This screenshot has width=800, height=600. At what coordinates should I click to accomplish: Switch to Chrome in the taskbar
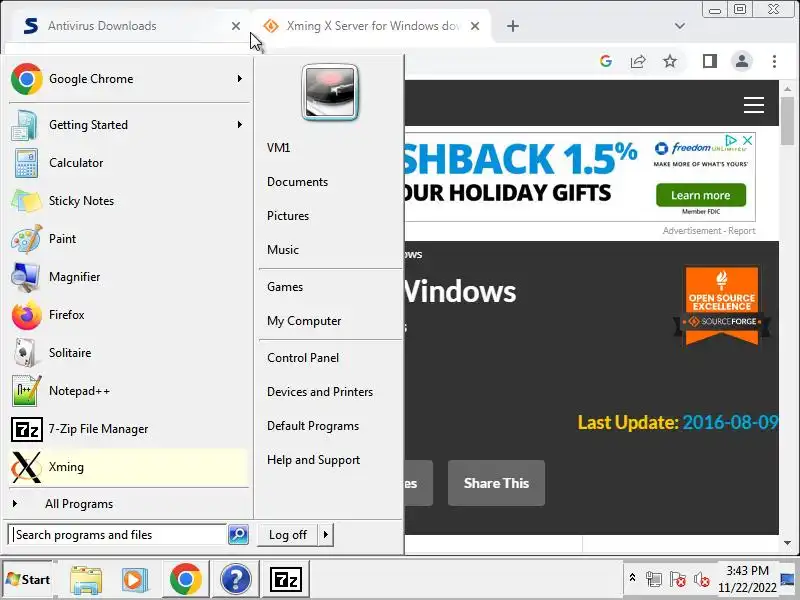click(x=186, y=579)
